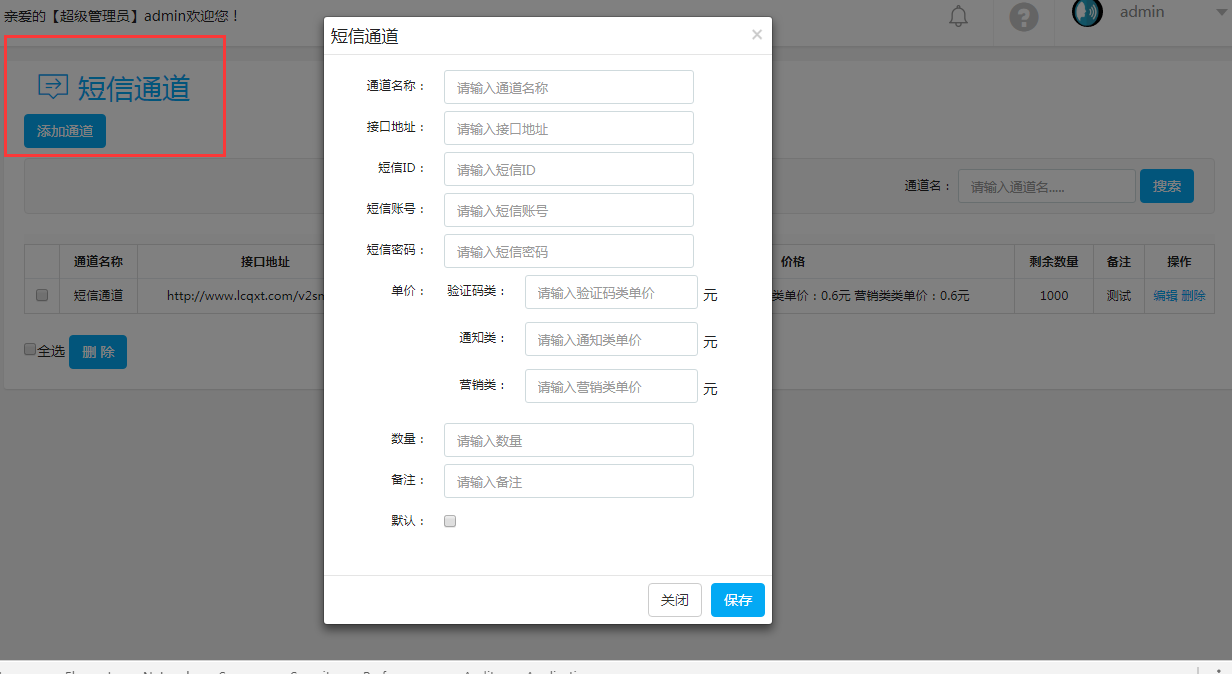1232x674 pixels.
Task: Check the 全选 select-all checkbox
Action: click(x=30, y=349)
